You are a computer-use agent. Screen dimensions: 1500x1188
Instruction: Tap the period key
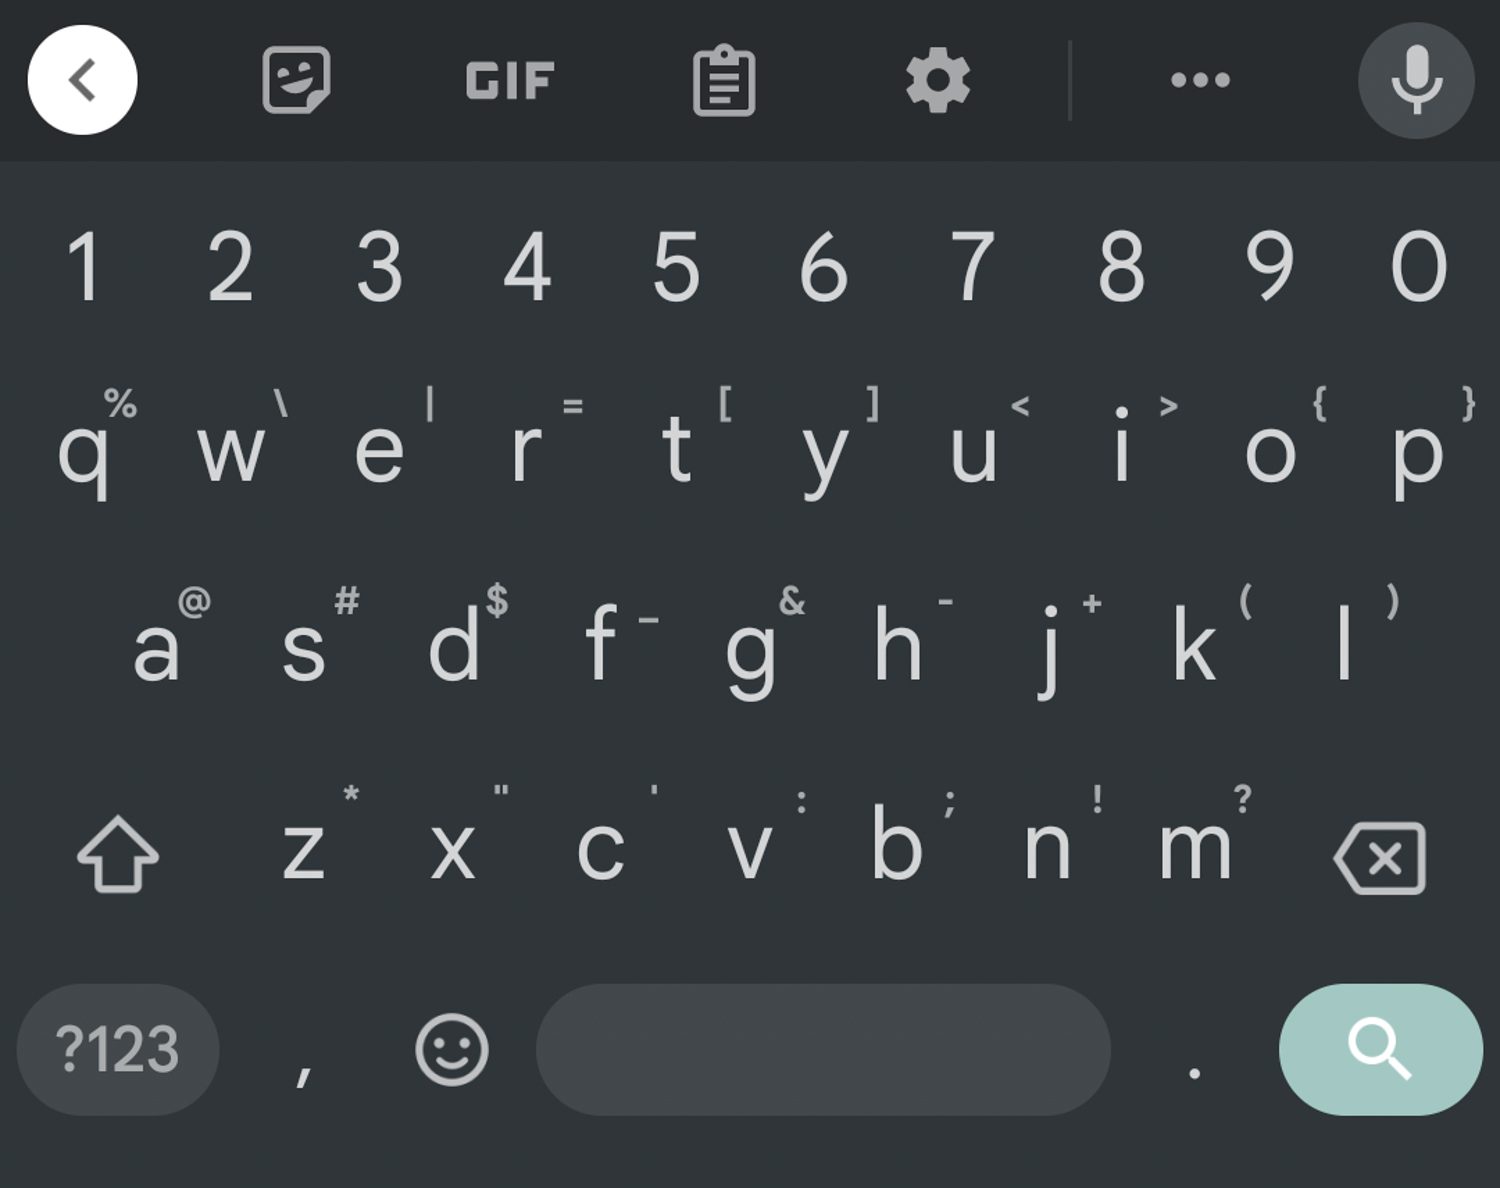coord(1194,1049)
